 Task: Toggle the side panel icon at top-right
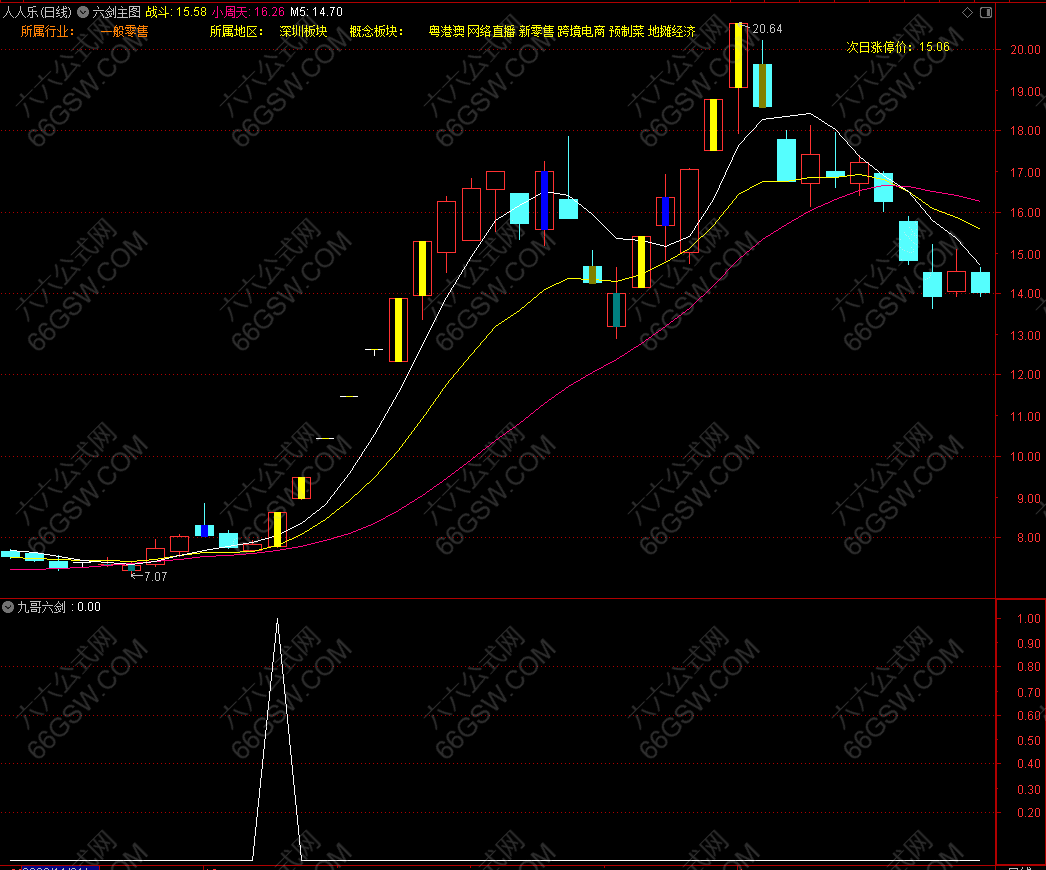pos(986,12)
